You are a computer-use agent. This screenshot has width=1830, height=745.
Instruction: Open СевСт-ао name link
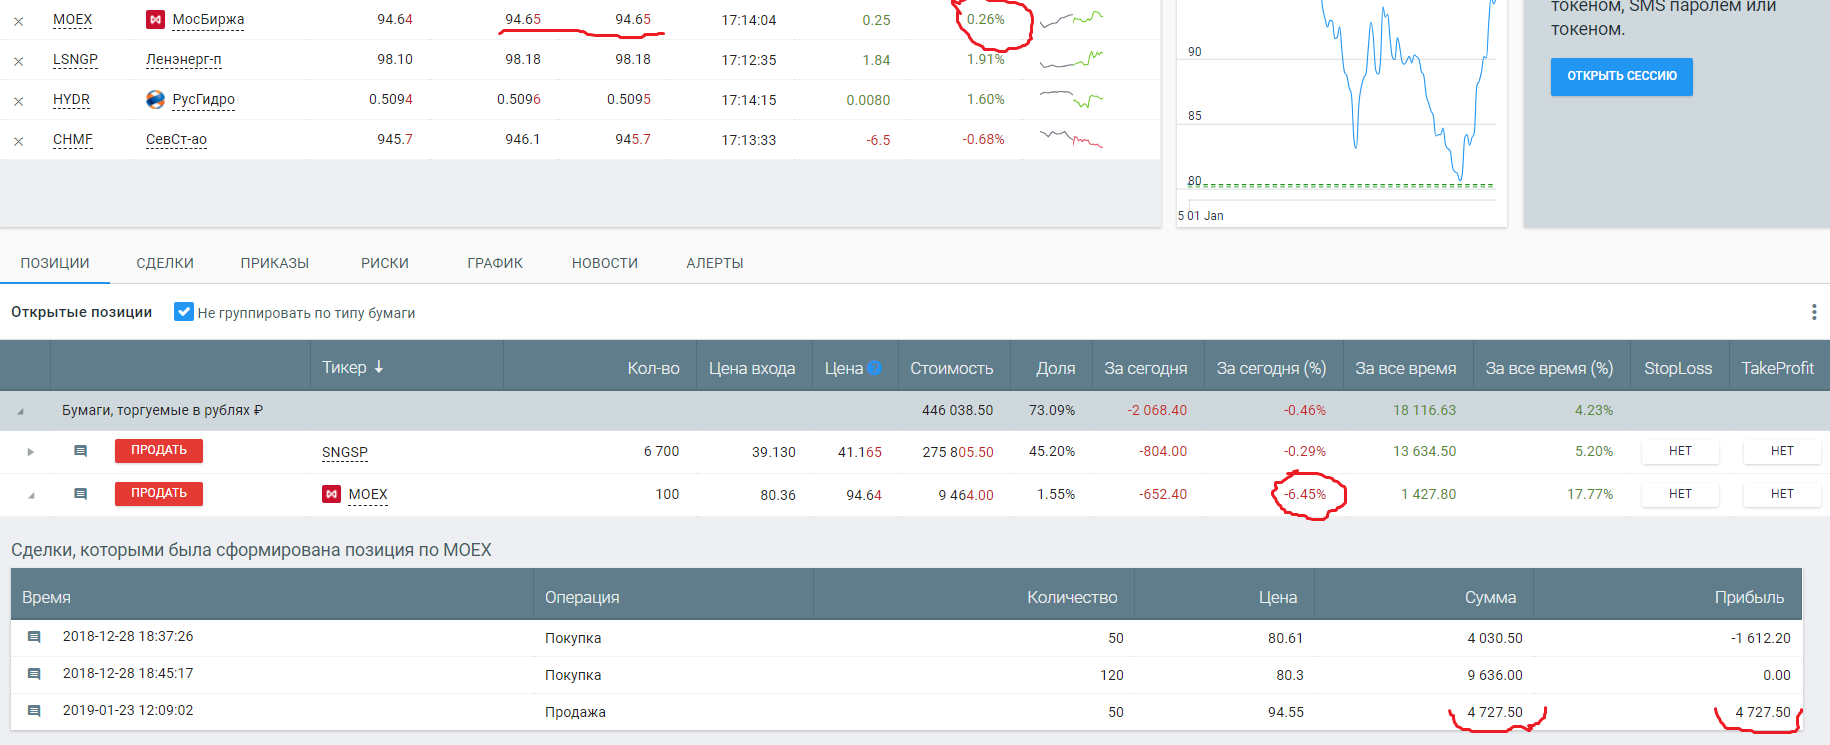(x=176, y=139)
